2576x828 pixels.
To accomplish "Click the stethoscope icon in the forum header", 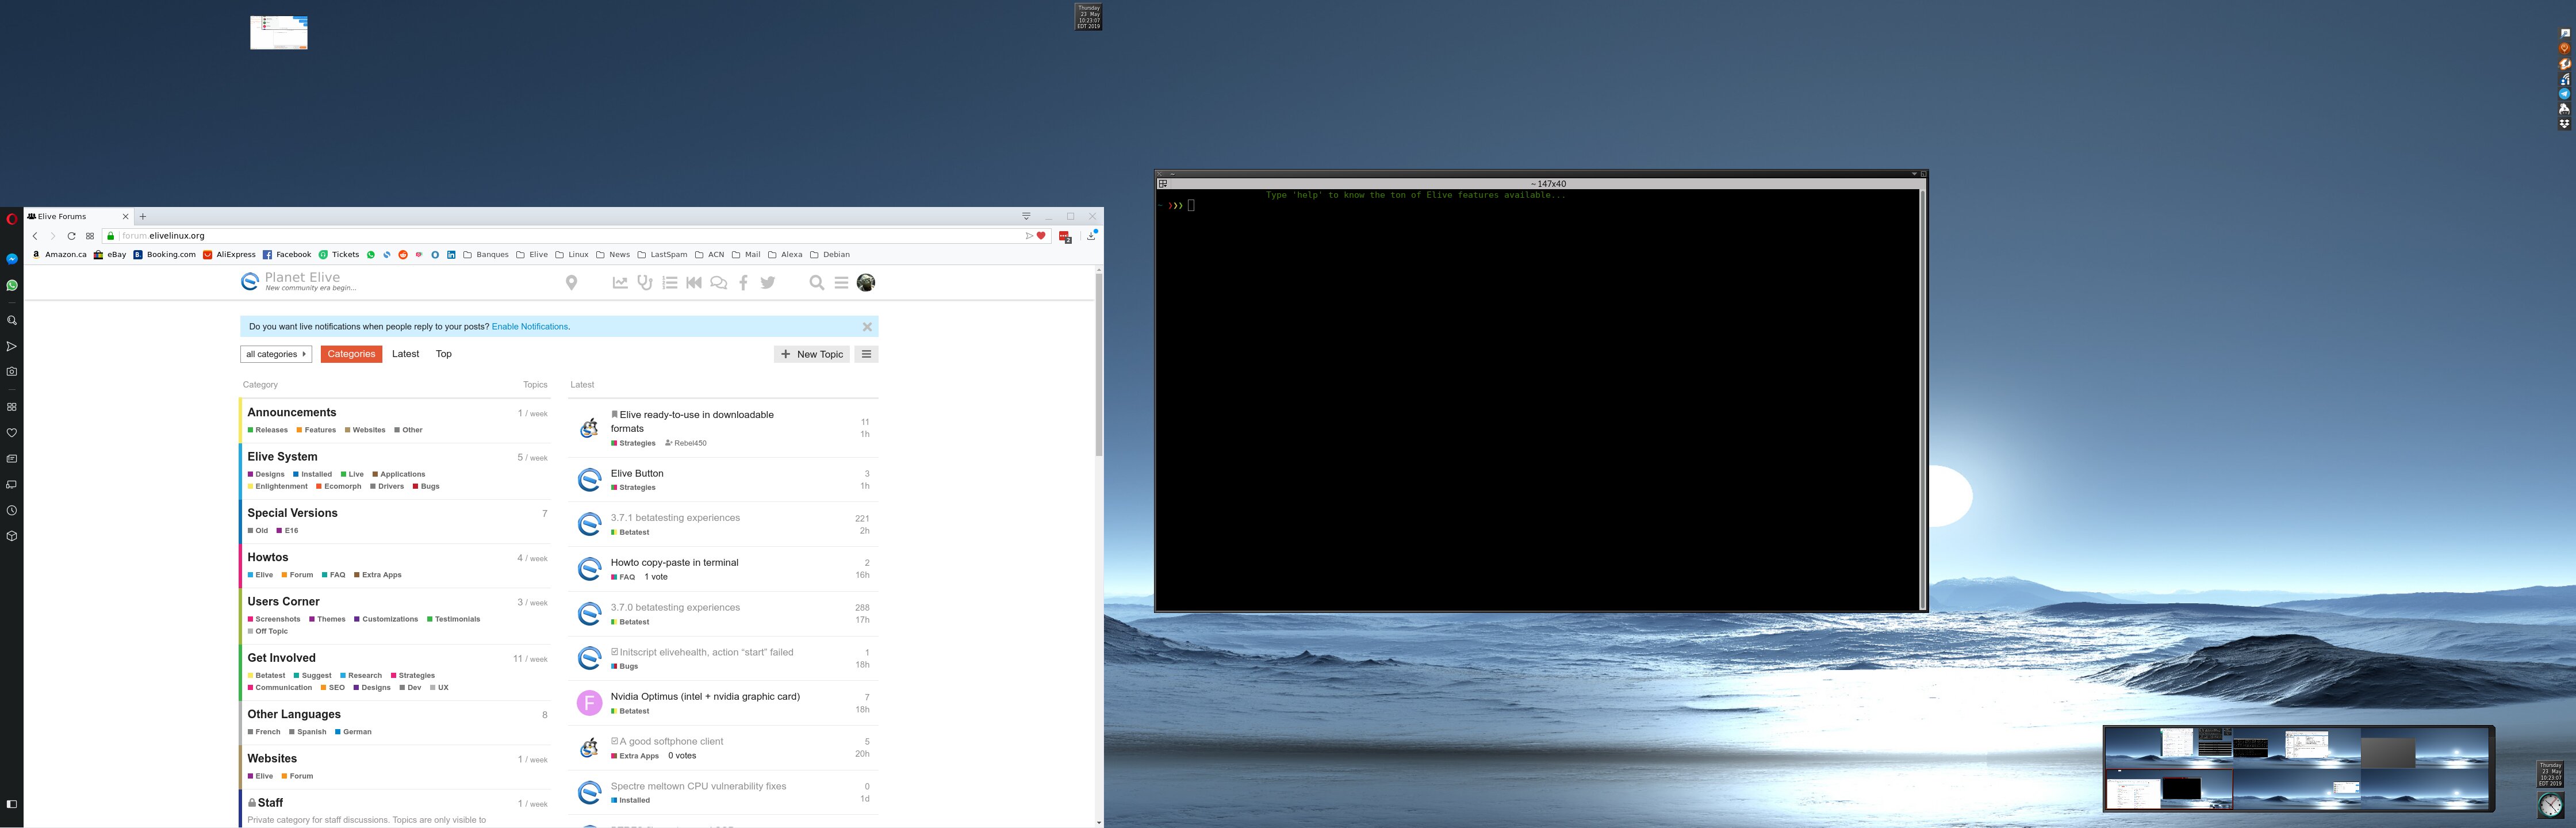I will (645, 283).
